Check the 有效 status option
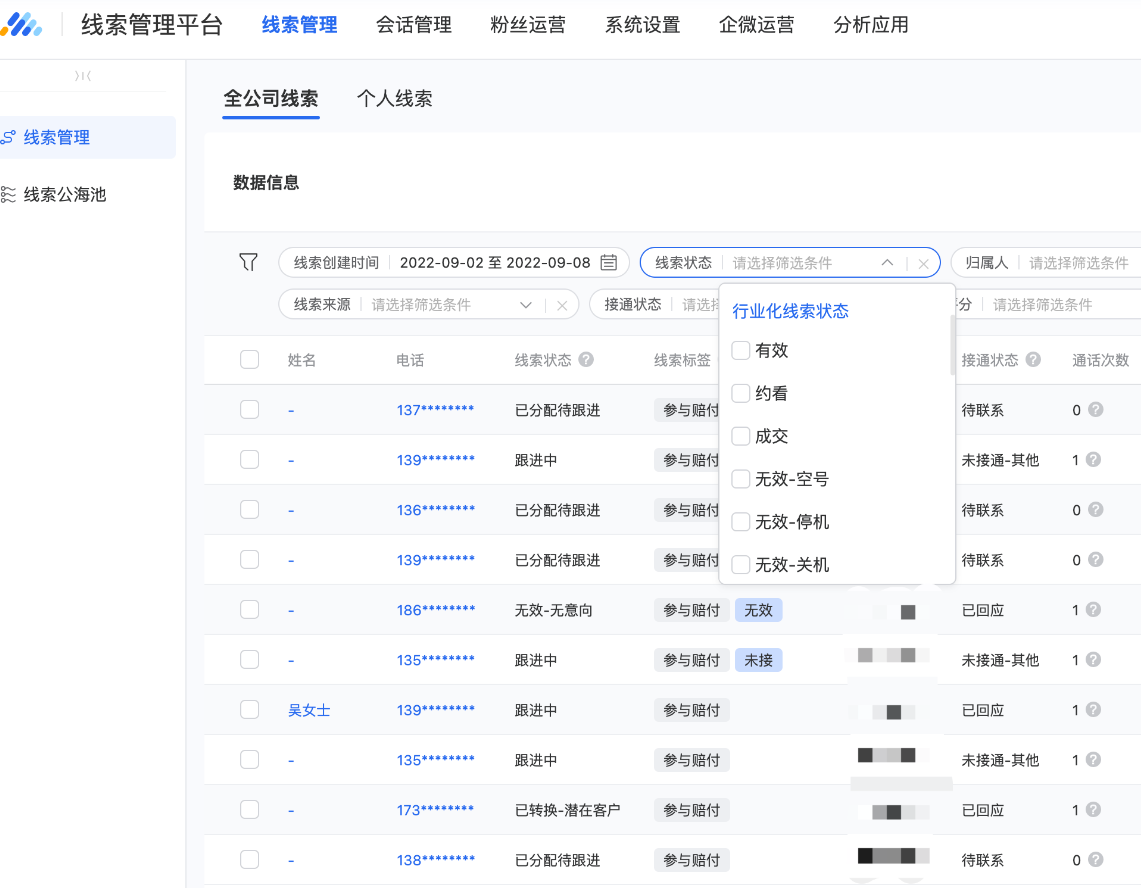Viewport: 1141px width, 888px height. click(x=741, y=350)
